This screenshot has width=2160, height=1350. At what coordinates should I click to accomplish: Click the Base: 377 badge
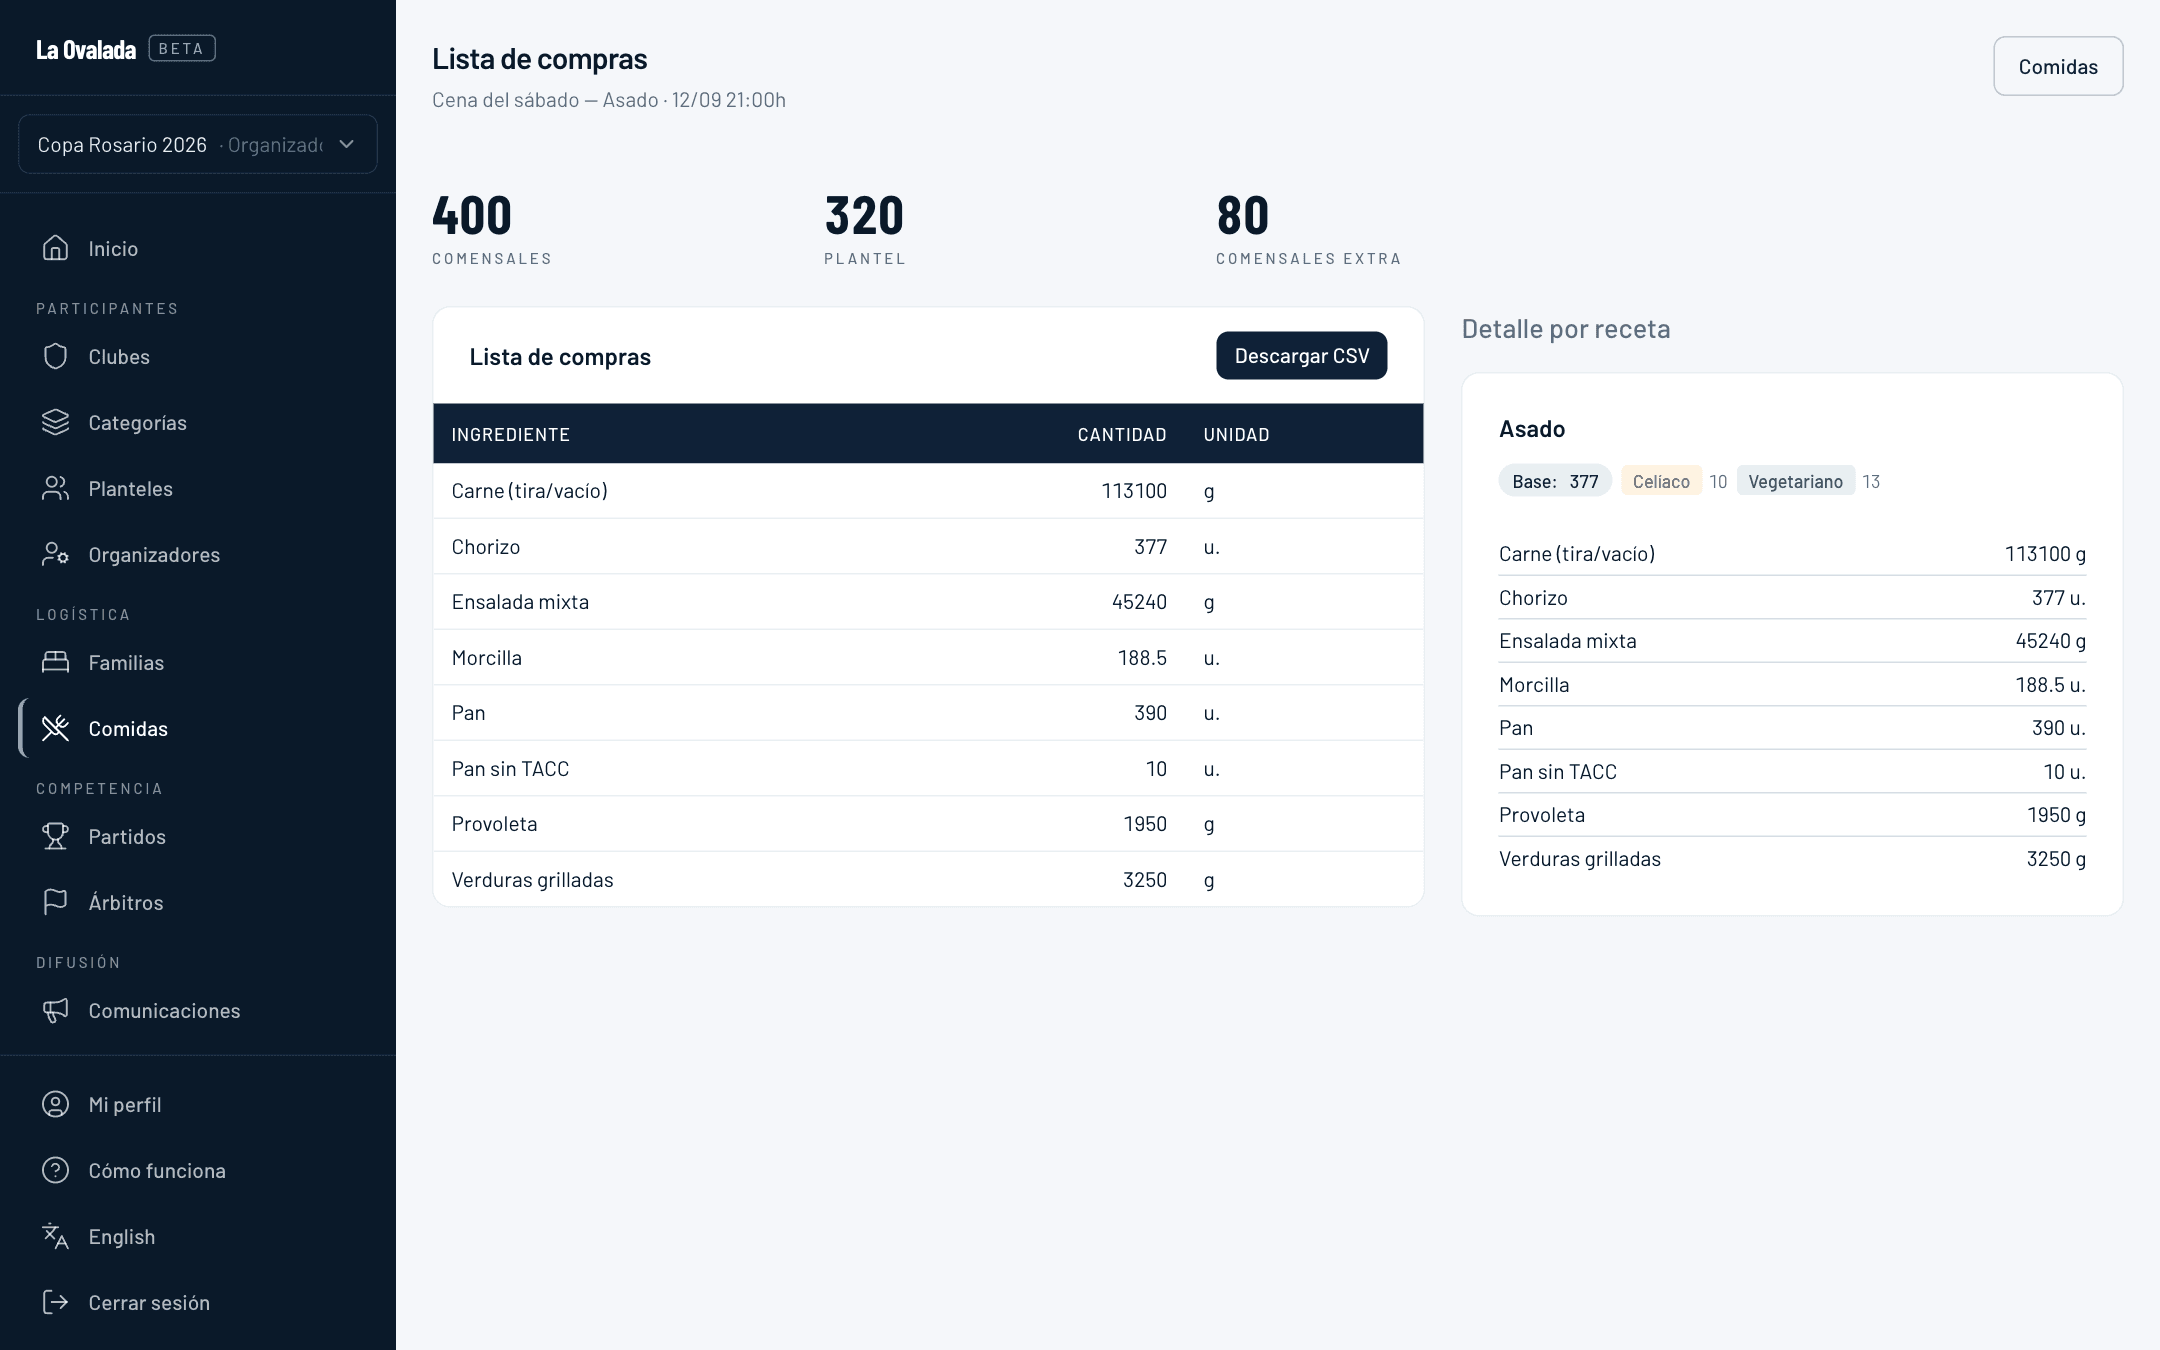click(x=1555, y=481)
